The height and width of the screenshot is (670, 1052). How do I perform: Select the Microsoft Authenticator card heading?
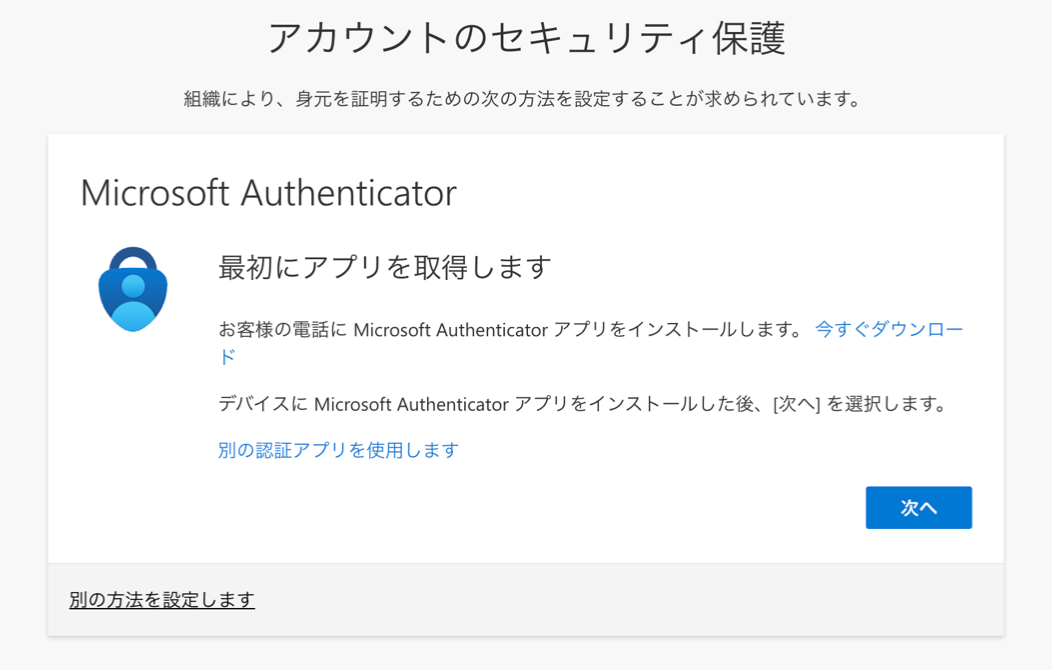(x=268, y=193)
